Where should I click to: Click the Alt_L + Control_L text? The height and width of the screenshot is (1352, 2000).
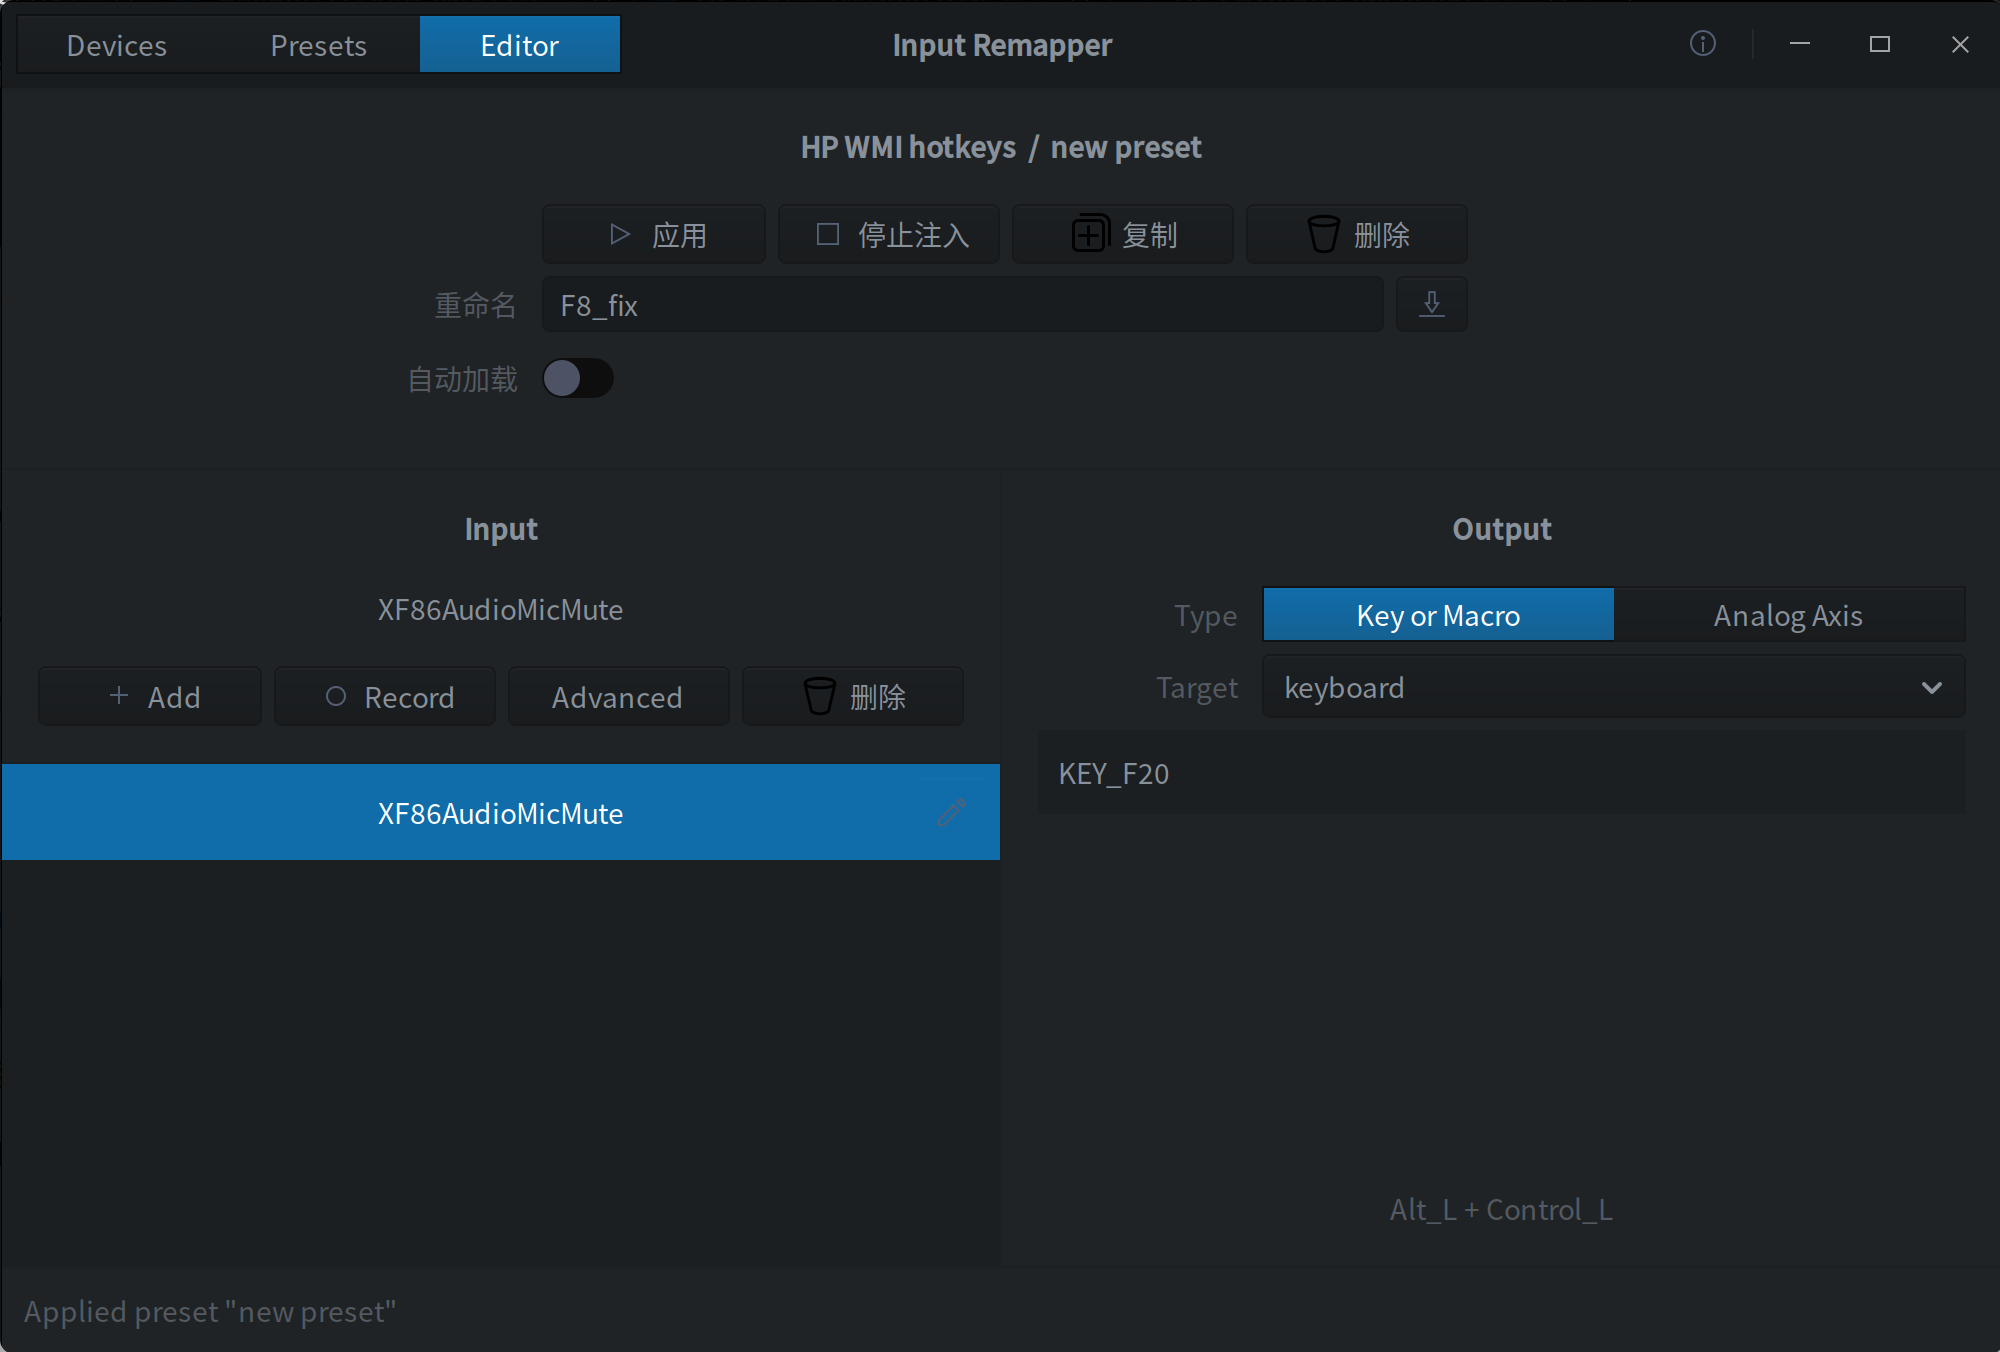click(1501, 1209)
